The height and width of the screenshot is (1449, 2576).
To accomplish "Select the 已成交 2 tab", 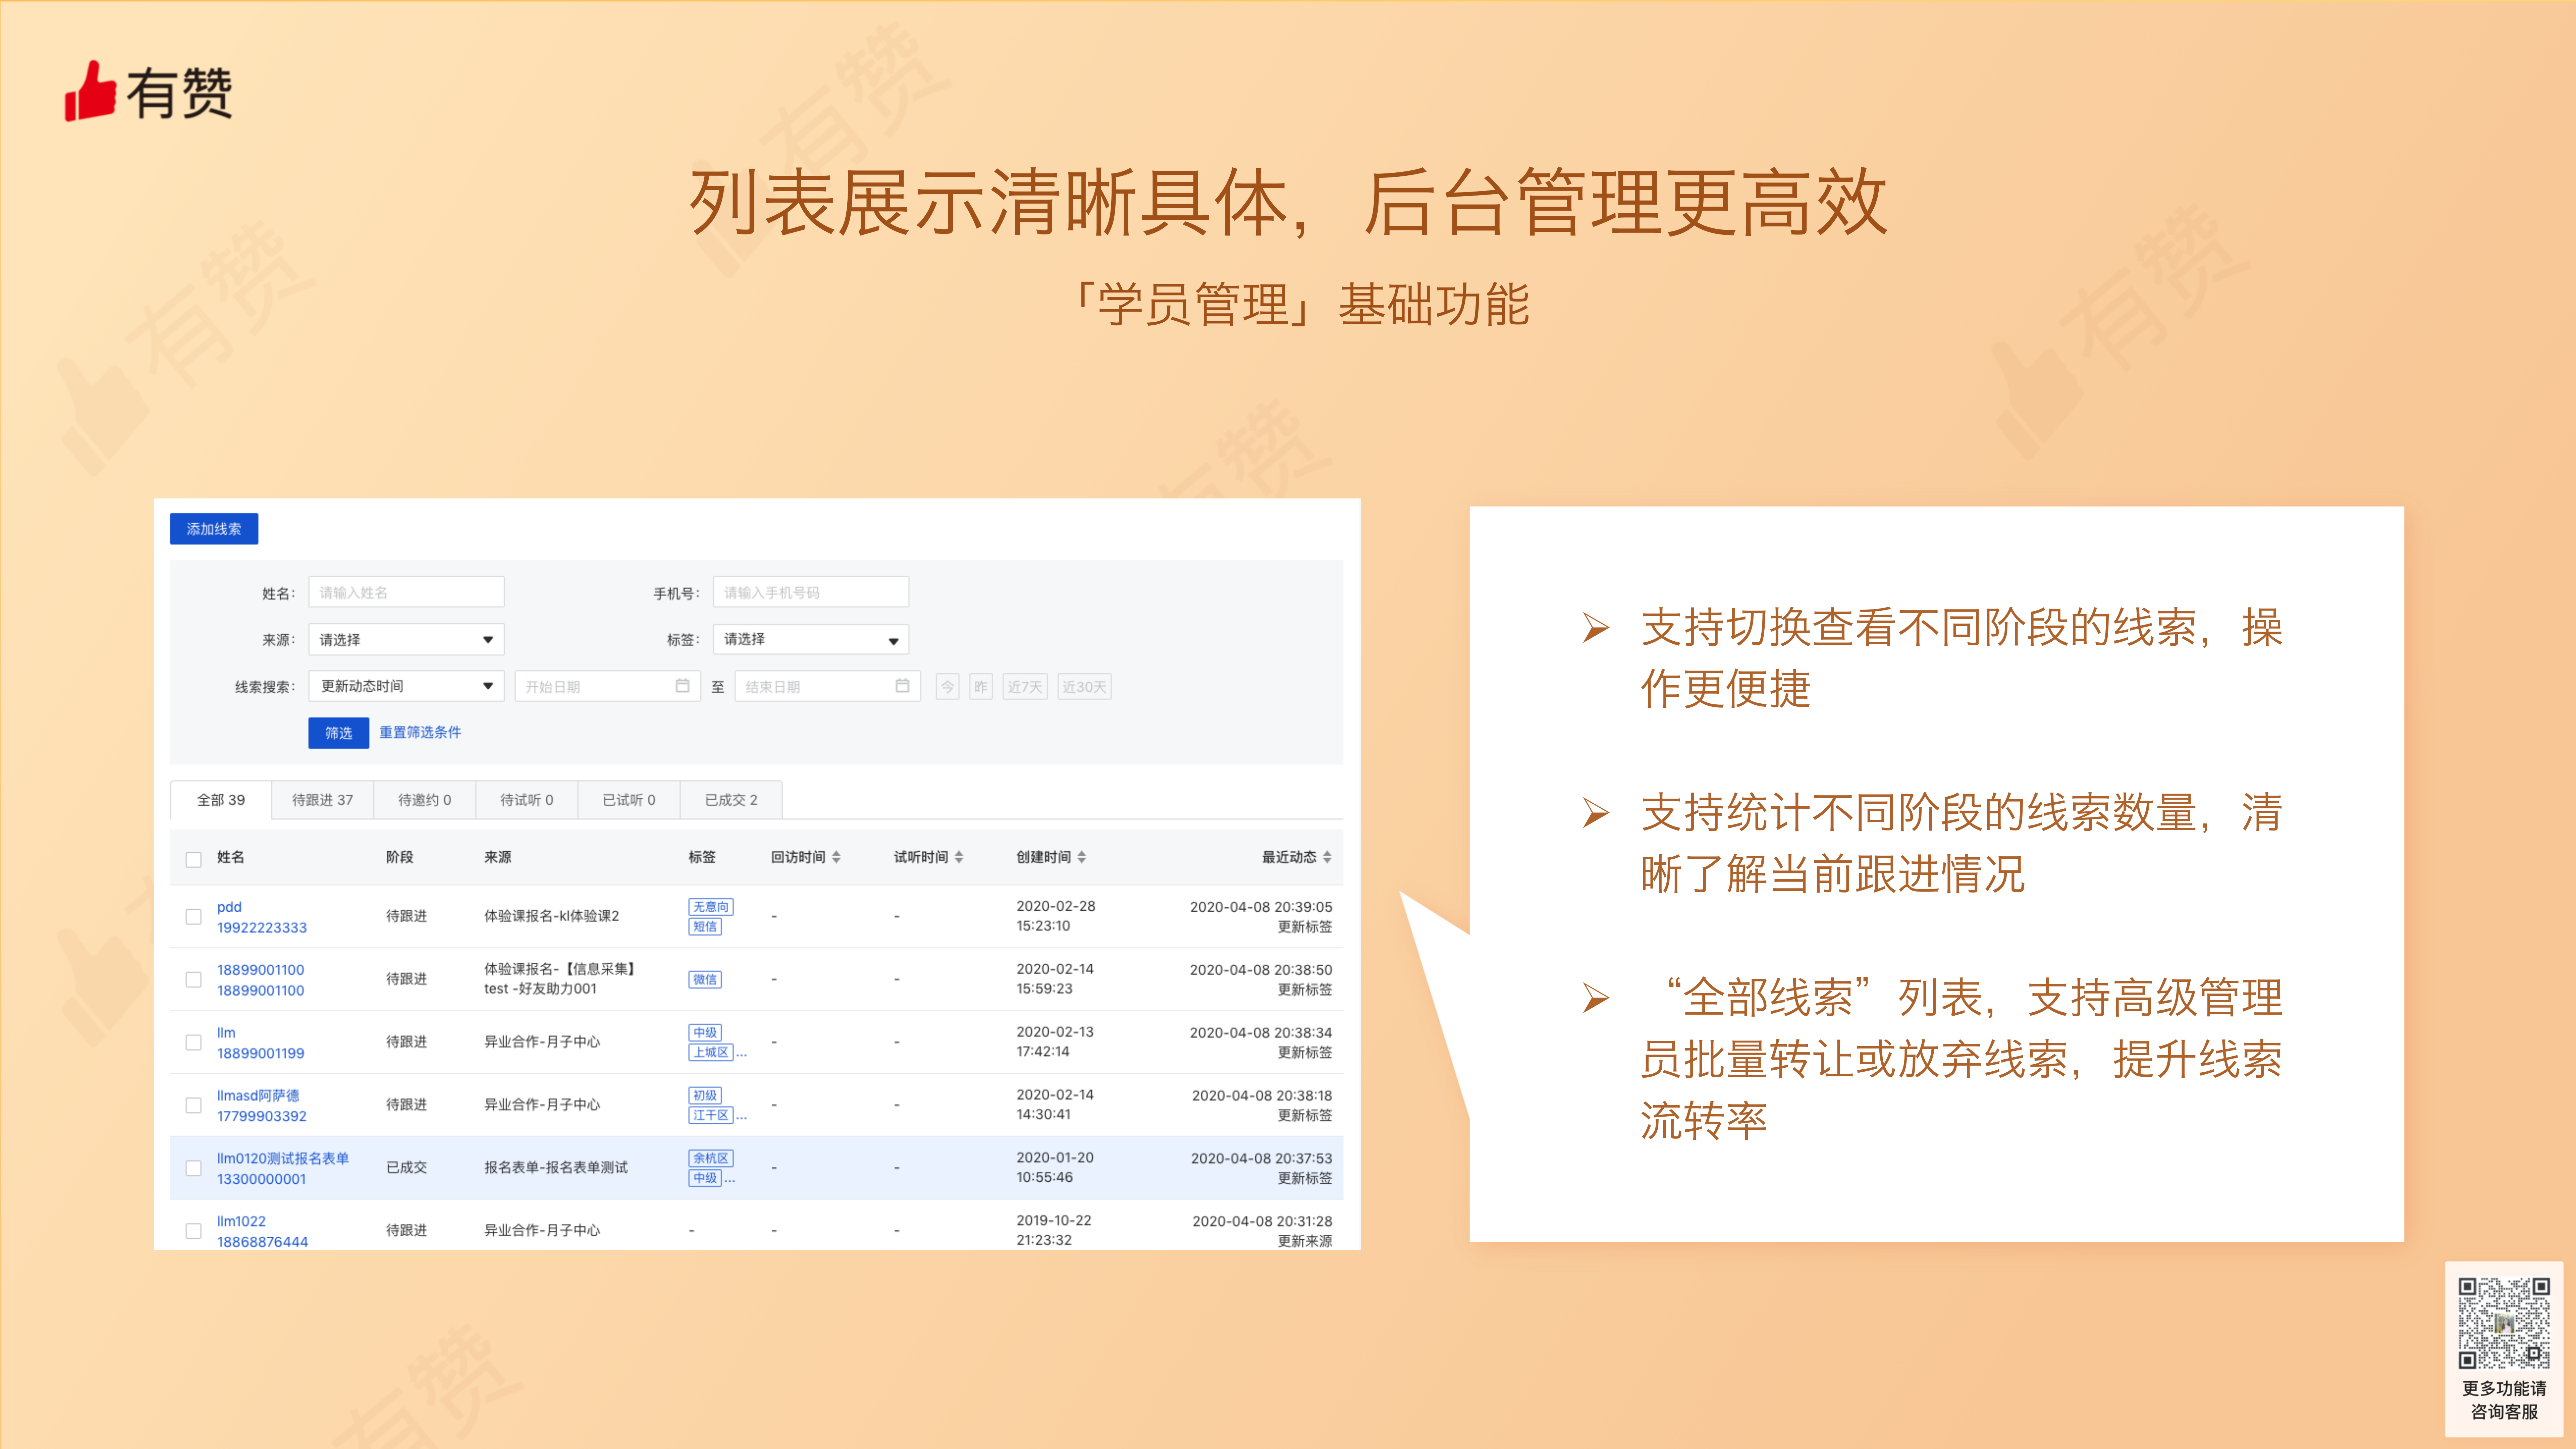I will click(731, 800).
